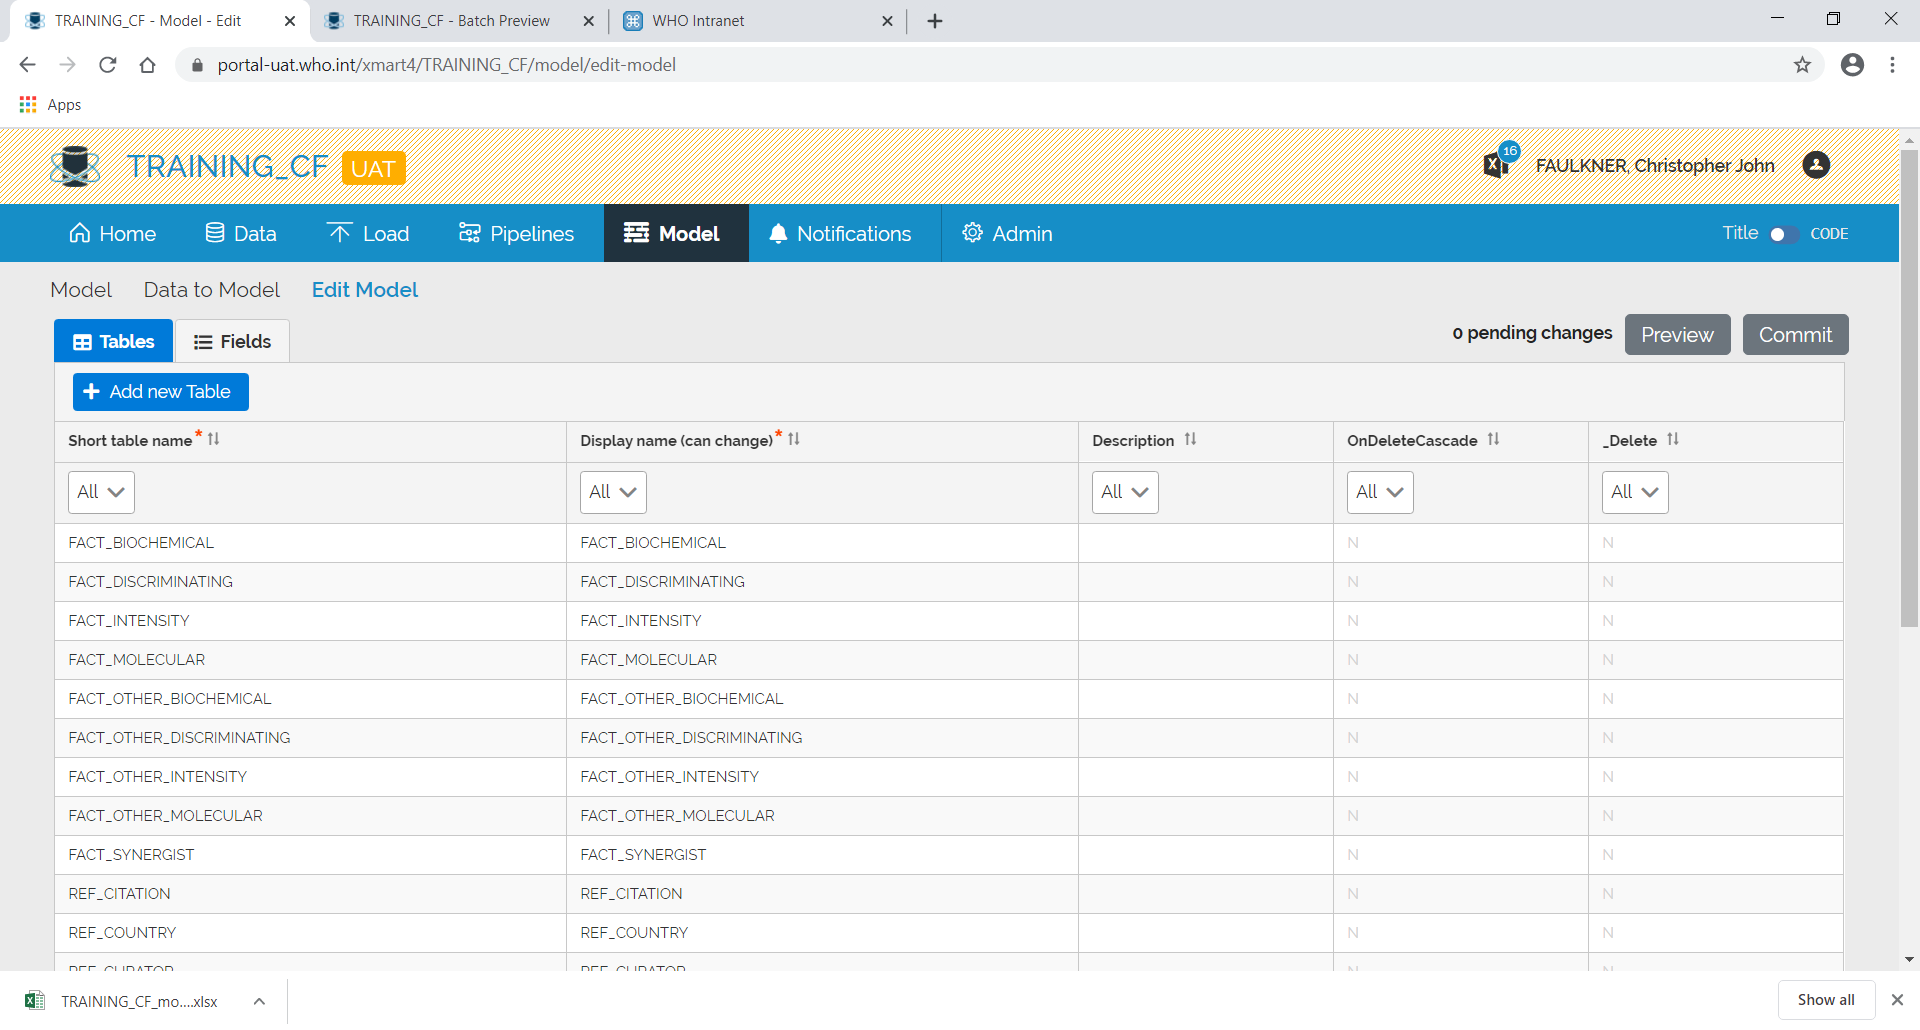
Task: Click the Edit Model link
Action: (365, 290)
